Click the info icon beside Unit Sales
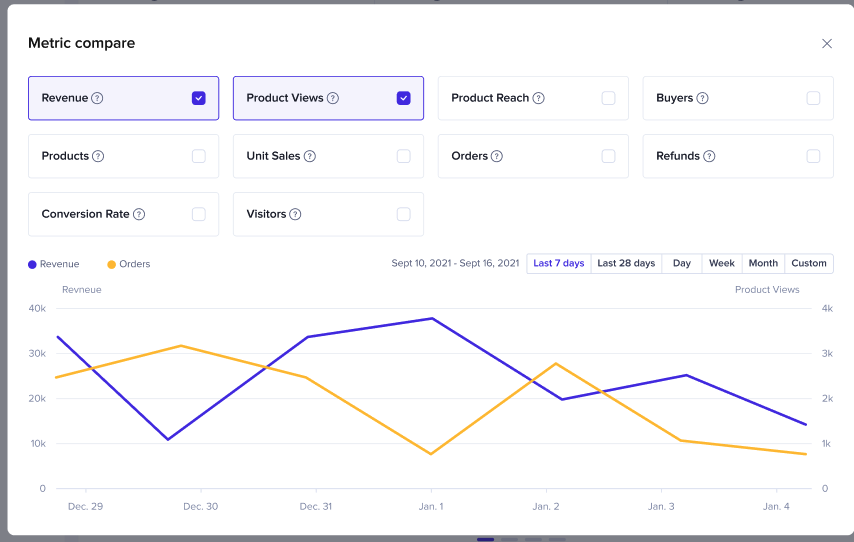Viewport: 854px width, 542px height. [x=310, y=156]
